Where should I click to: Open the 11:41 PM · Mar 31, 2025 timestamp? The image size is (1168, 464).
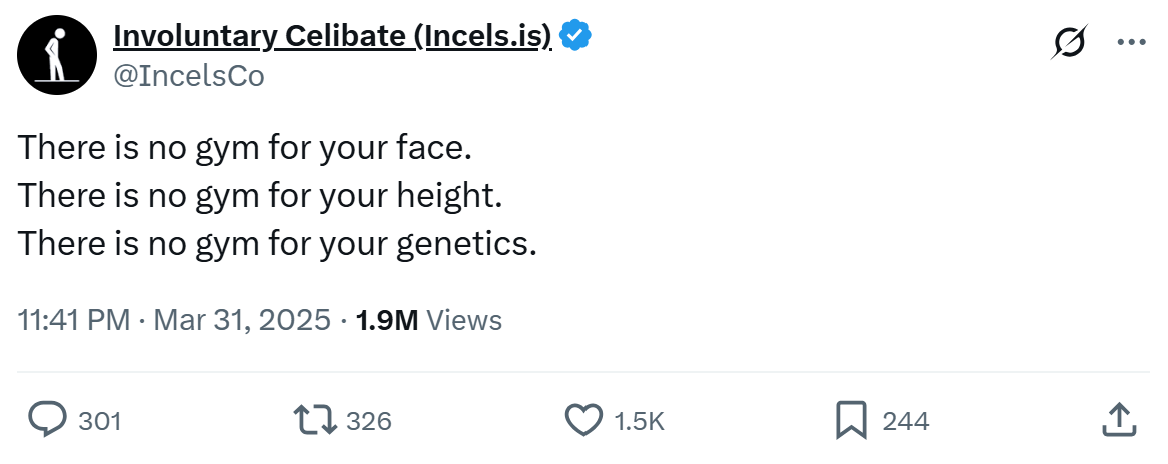174,320
